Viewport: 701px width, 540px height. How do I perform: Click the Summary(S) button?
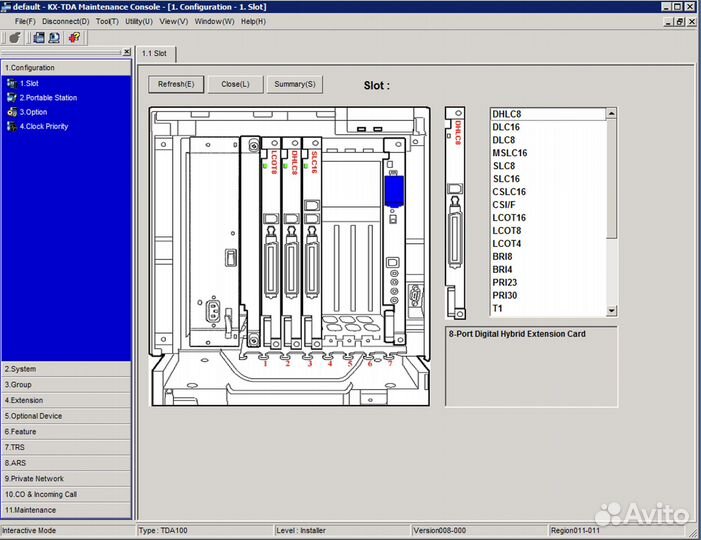click(x=293, y=84)
